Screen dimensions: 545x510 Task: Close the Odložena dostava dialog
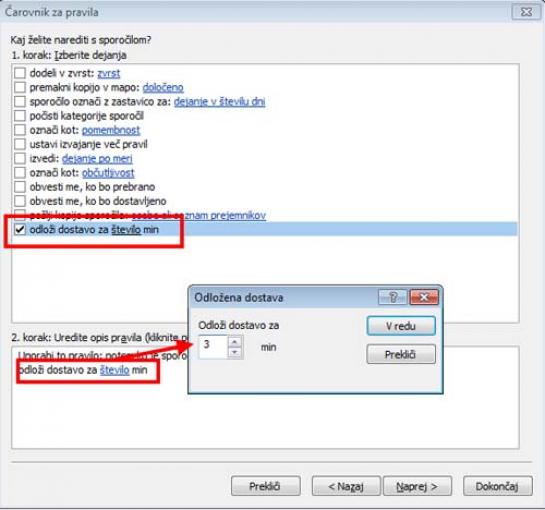424,297
